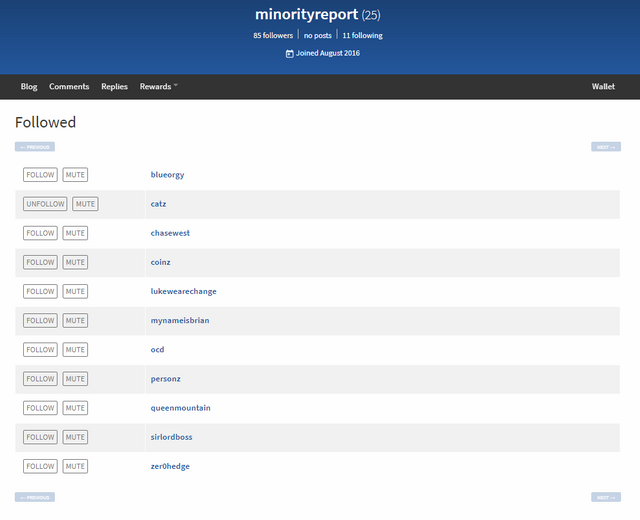Click the top Previous pagination button
This screenshot has height=520, width=640.
pos(35,147)
